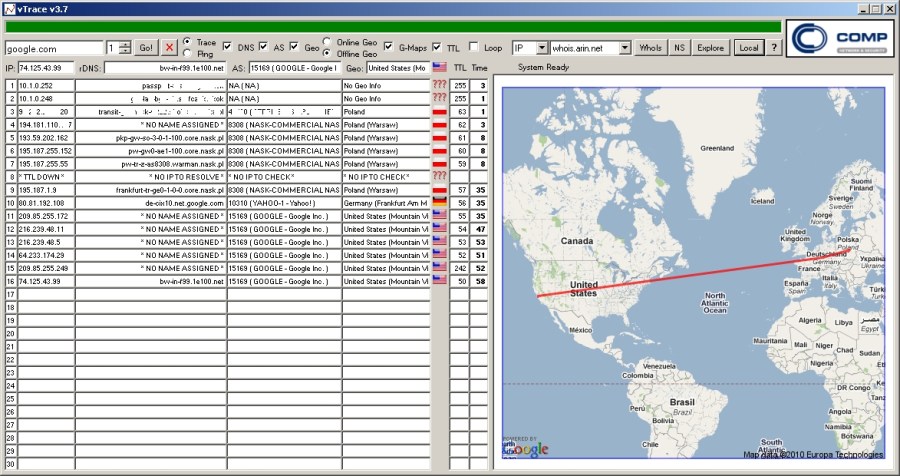This screenshot has height=476, width=900.
Task: Click the question mark help button
Action: click(774, 48)
